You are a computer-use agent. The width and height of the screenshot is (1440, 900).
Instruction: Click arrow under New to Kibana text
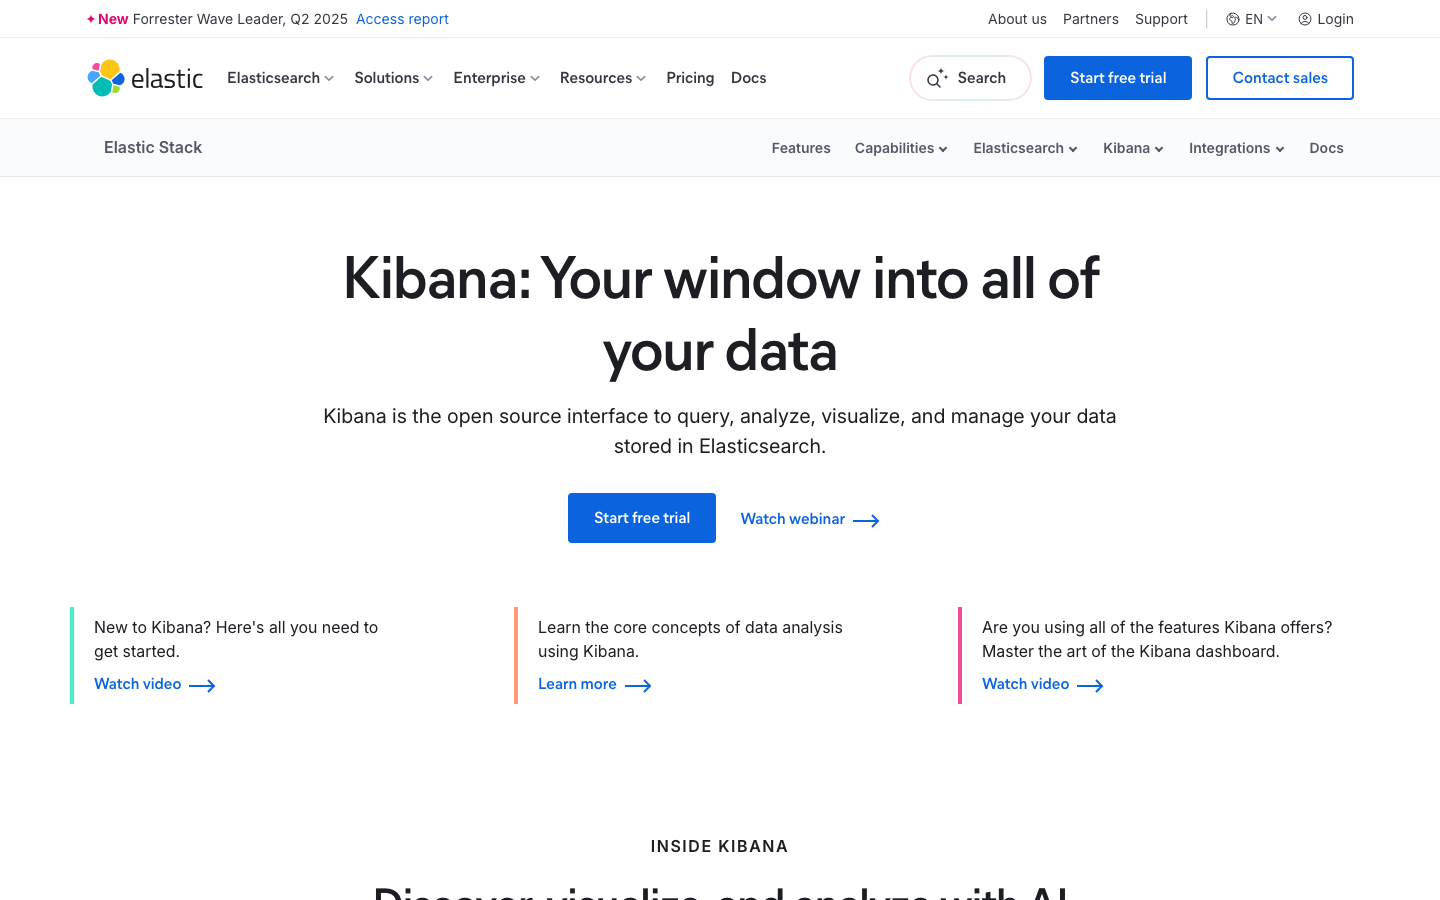(202, 685)
